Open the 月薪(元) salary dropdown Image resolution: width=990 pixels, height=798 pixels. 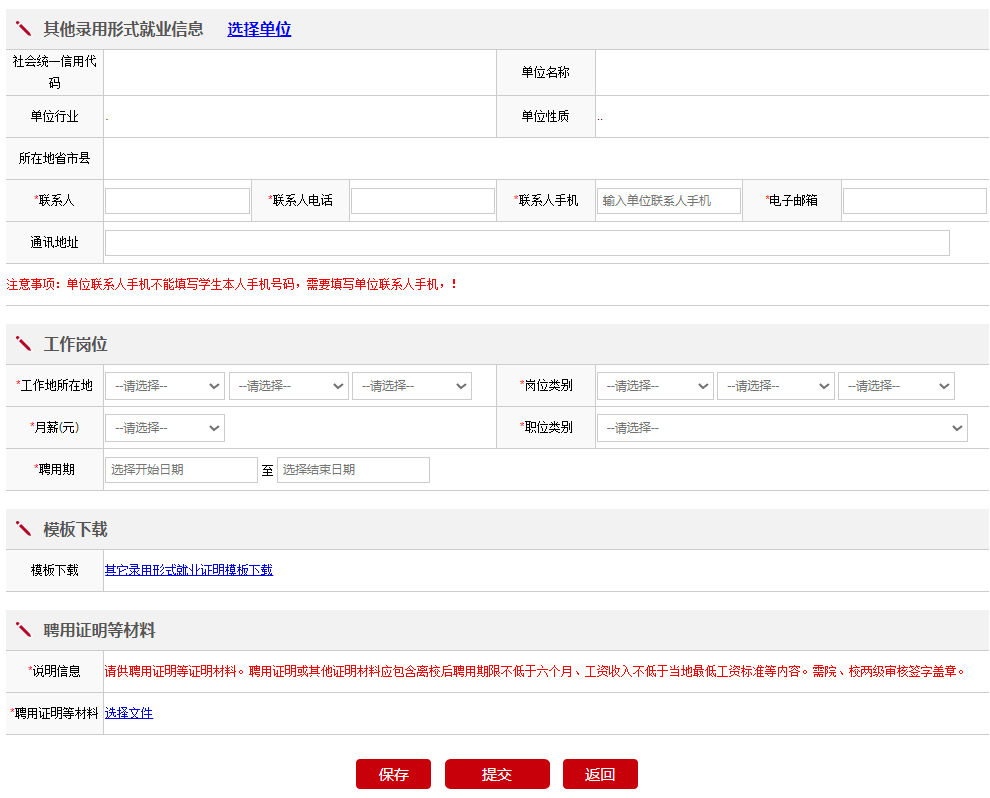[165, 428]
